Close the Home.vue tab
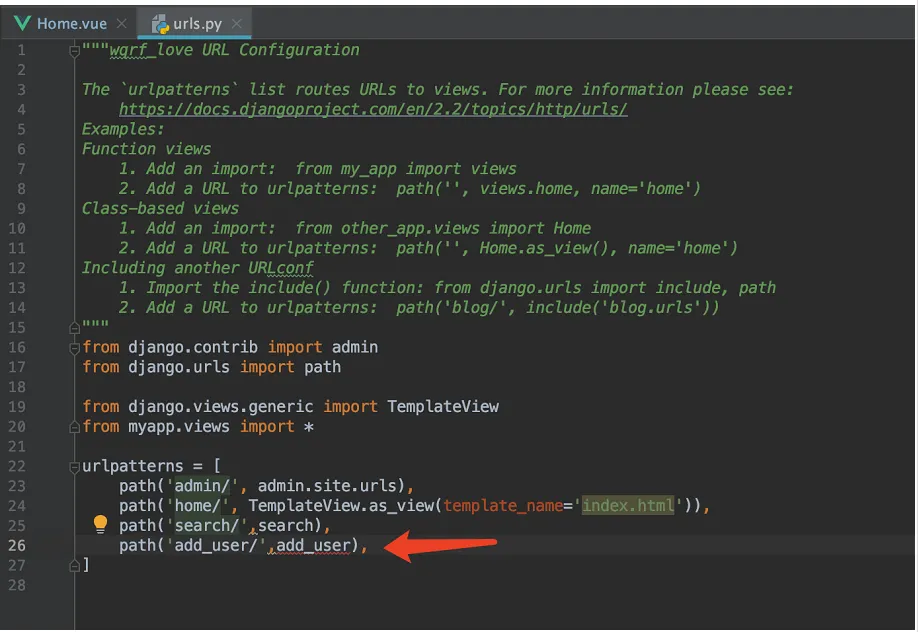This screenshot has height=632, width=918. click(x=121, y=23)
